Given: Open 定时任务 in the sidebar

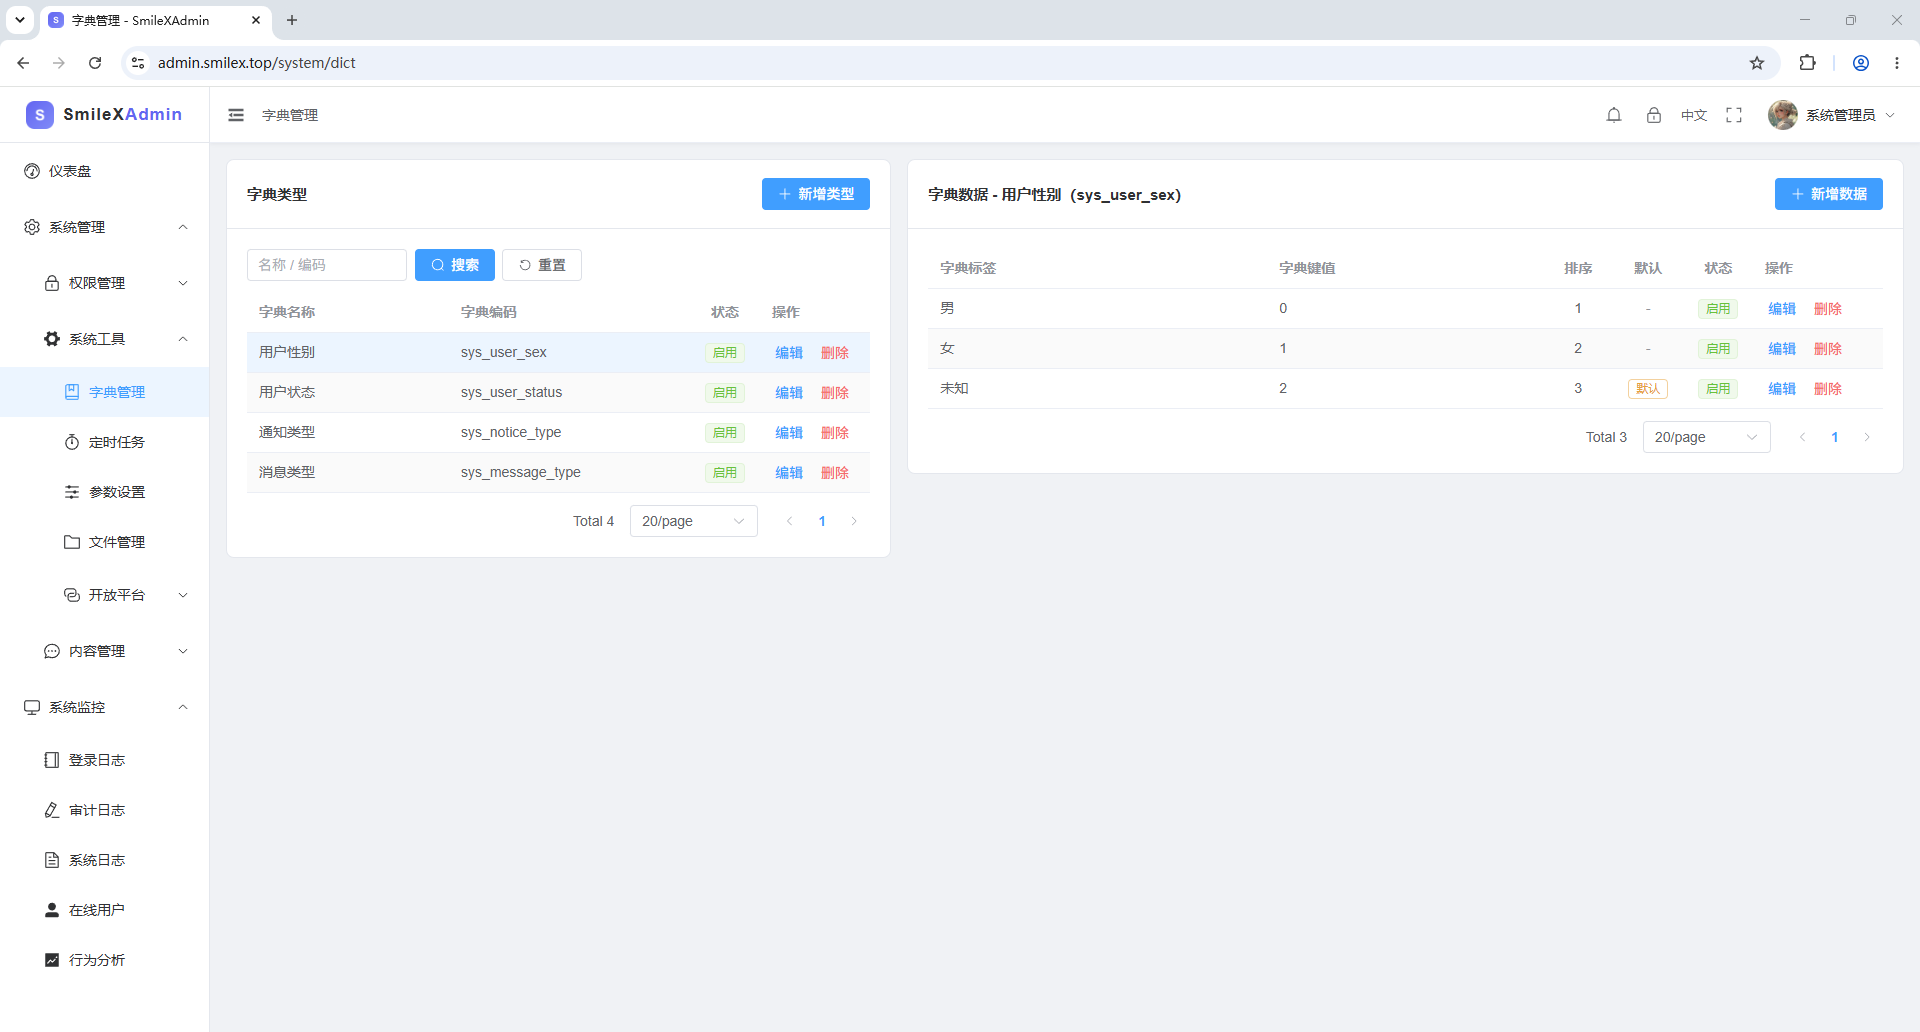Looking at the screenshot, I should (x=104, y=442).
